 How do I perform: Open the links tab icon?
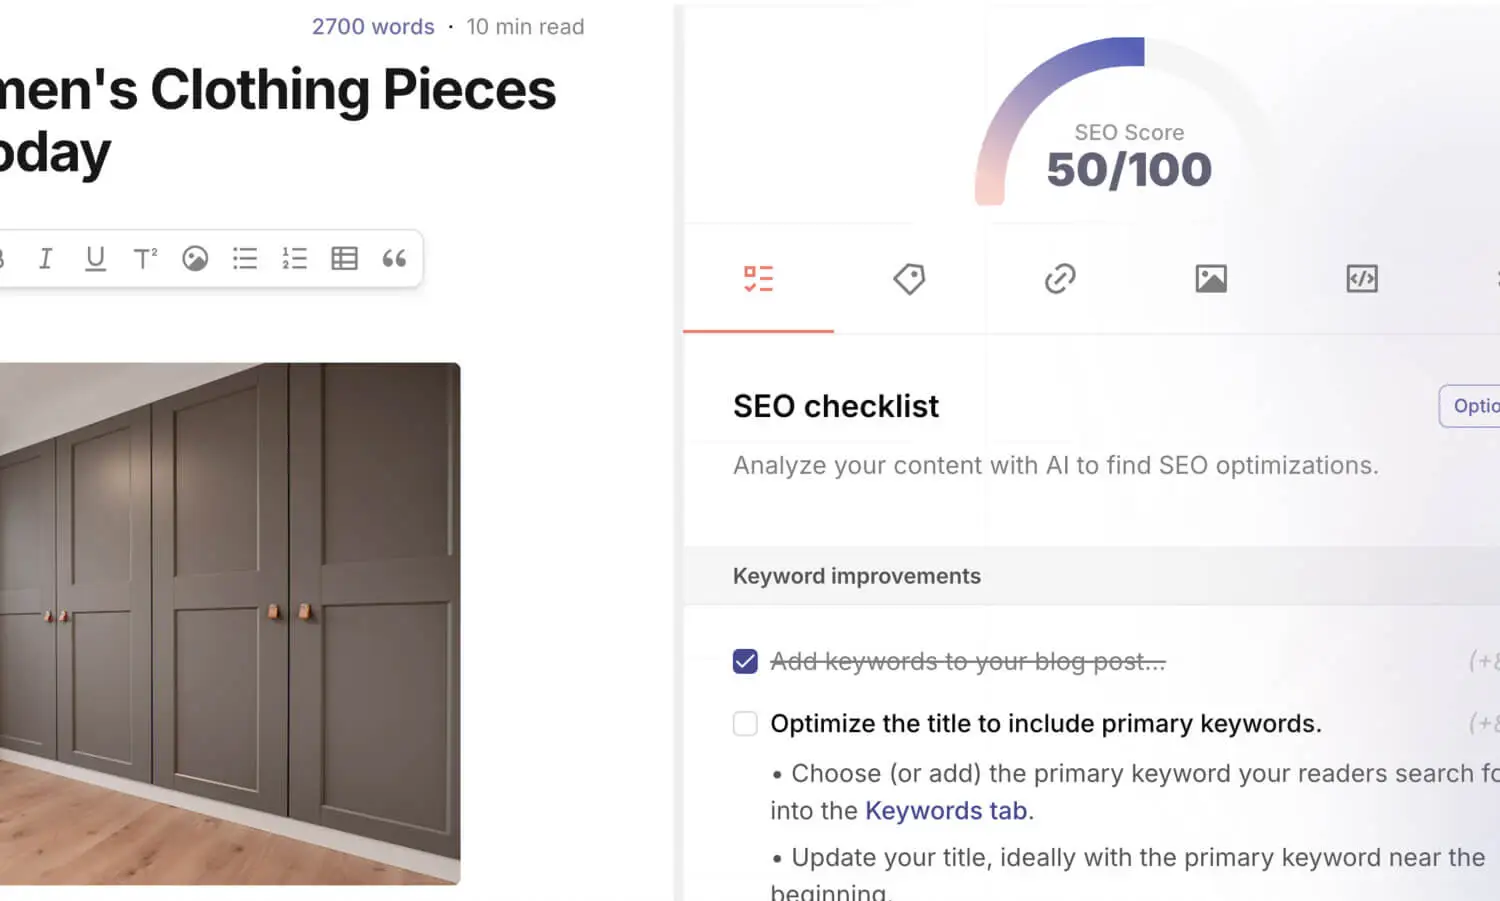(x=1060, y=279)
